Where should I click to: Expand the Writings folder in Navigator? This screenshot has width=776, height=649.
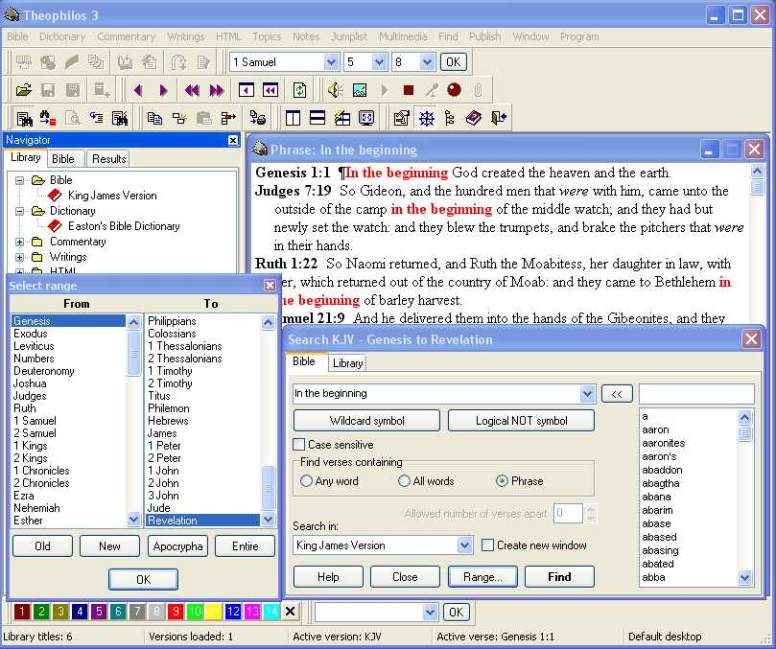point(19,257)
